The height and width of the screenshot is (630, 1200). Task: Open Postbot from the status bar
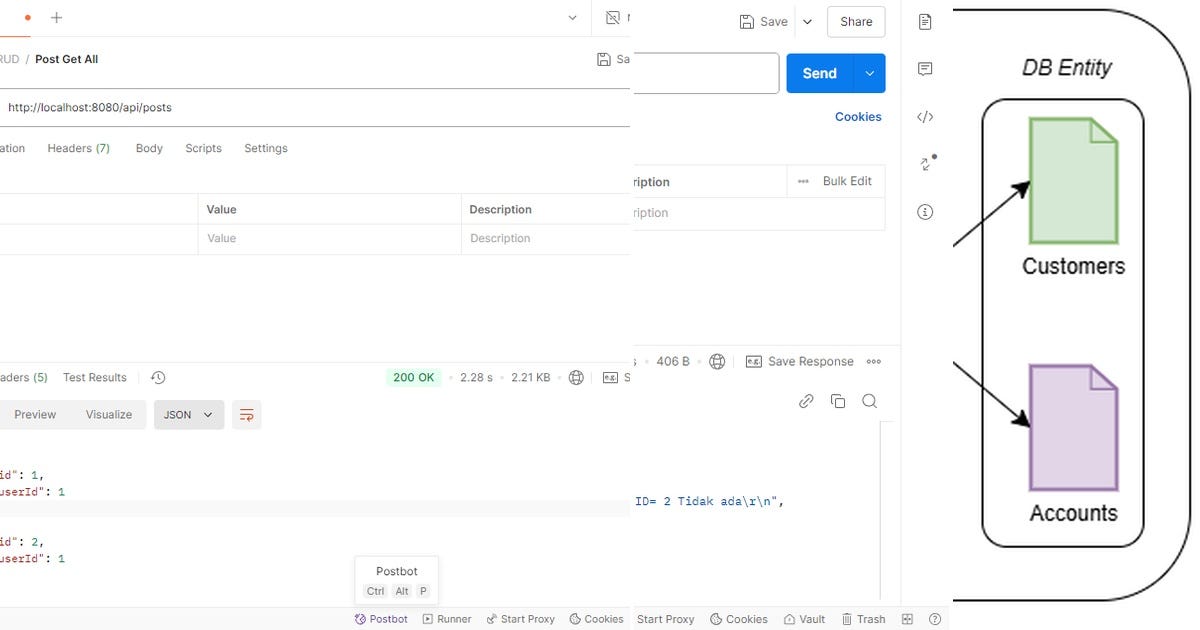click(x=381, y=618)
